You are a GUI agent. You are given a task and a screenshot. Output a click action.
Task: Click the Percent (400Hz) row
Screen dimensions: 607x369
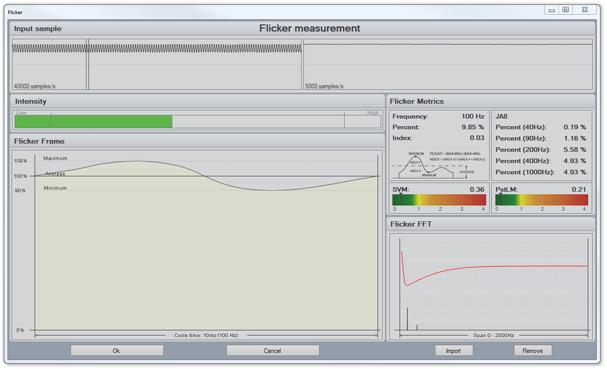541,161
